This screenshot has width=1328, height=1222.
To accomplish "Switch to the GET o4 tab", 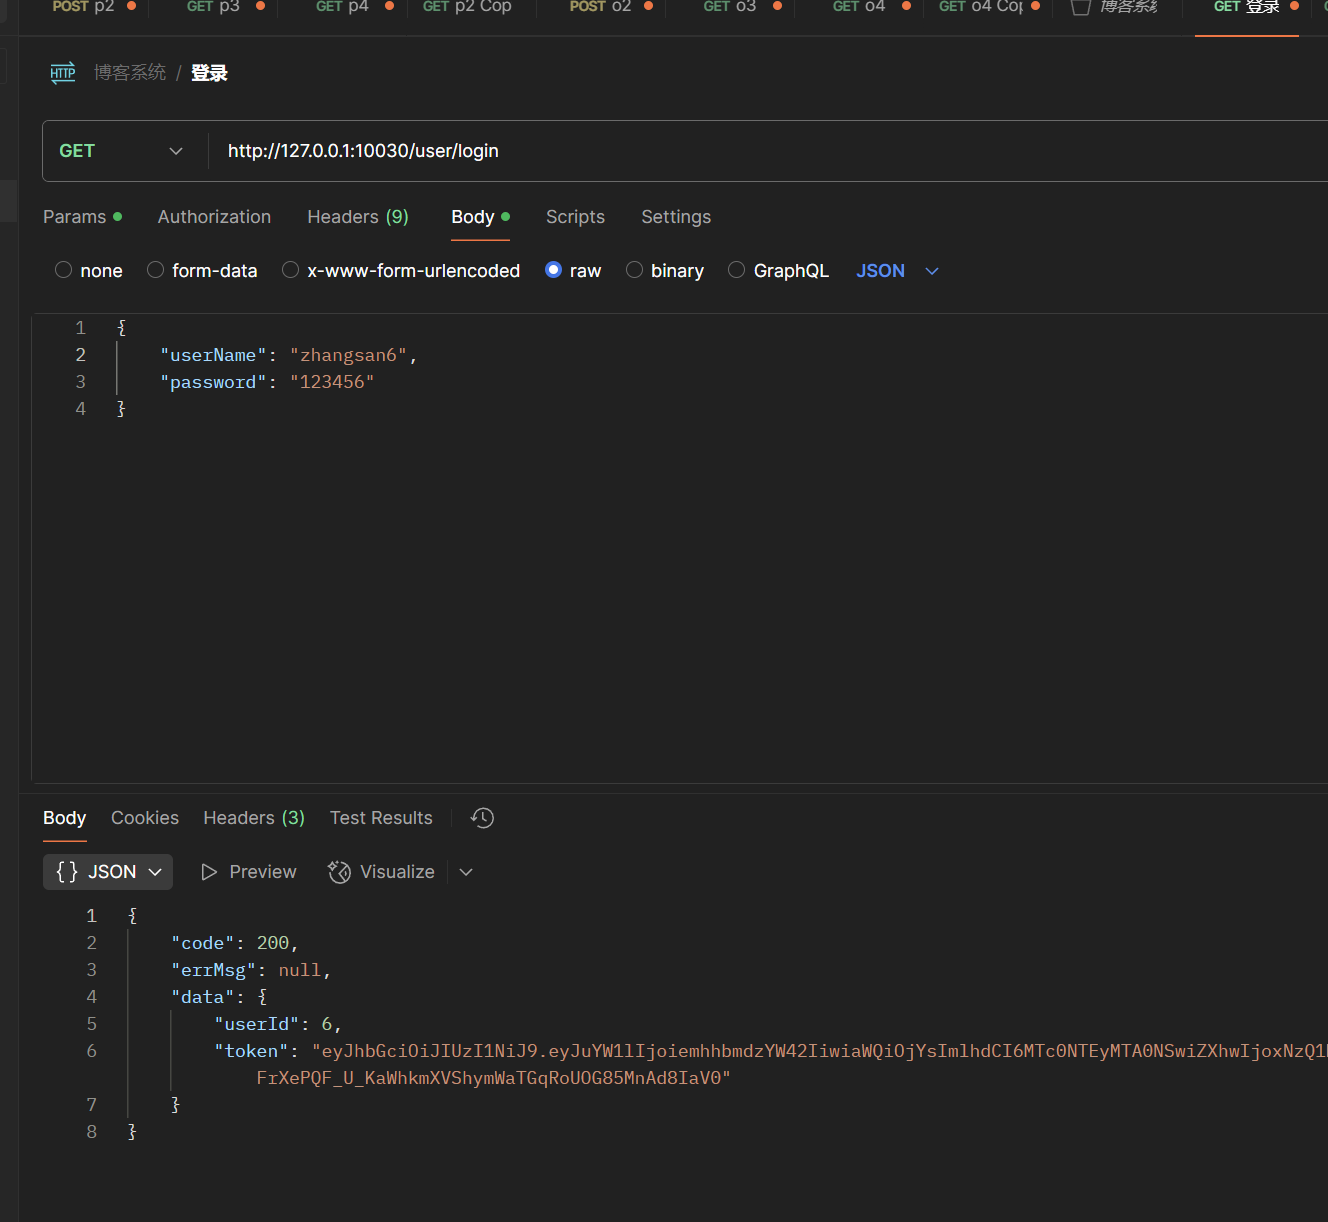I will 870,7.
